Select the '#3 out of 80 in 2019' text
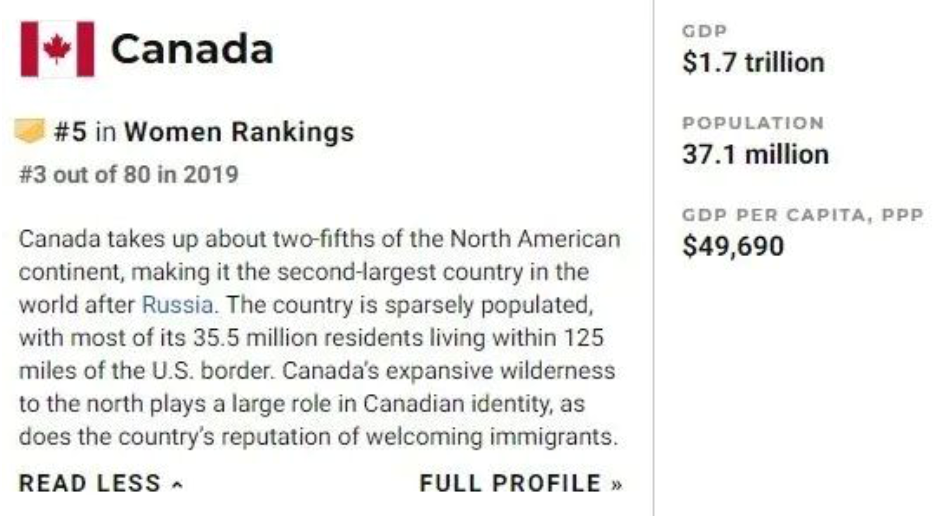The image size is (946, 516). (x=129, y=174)
